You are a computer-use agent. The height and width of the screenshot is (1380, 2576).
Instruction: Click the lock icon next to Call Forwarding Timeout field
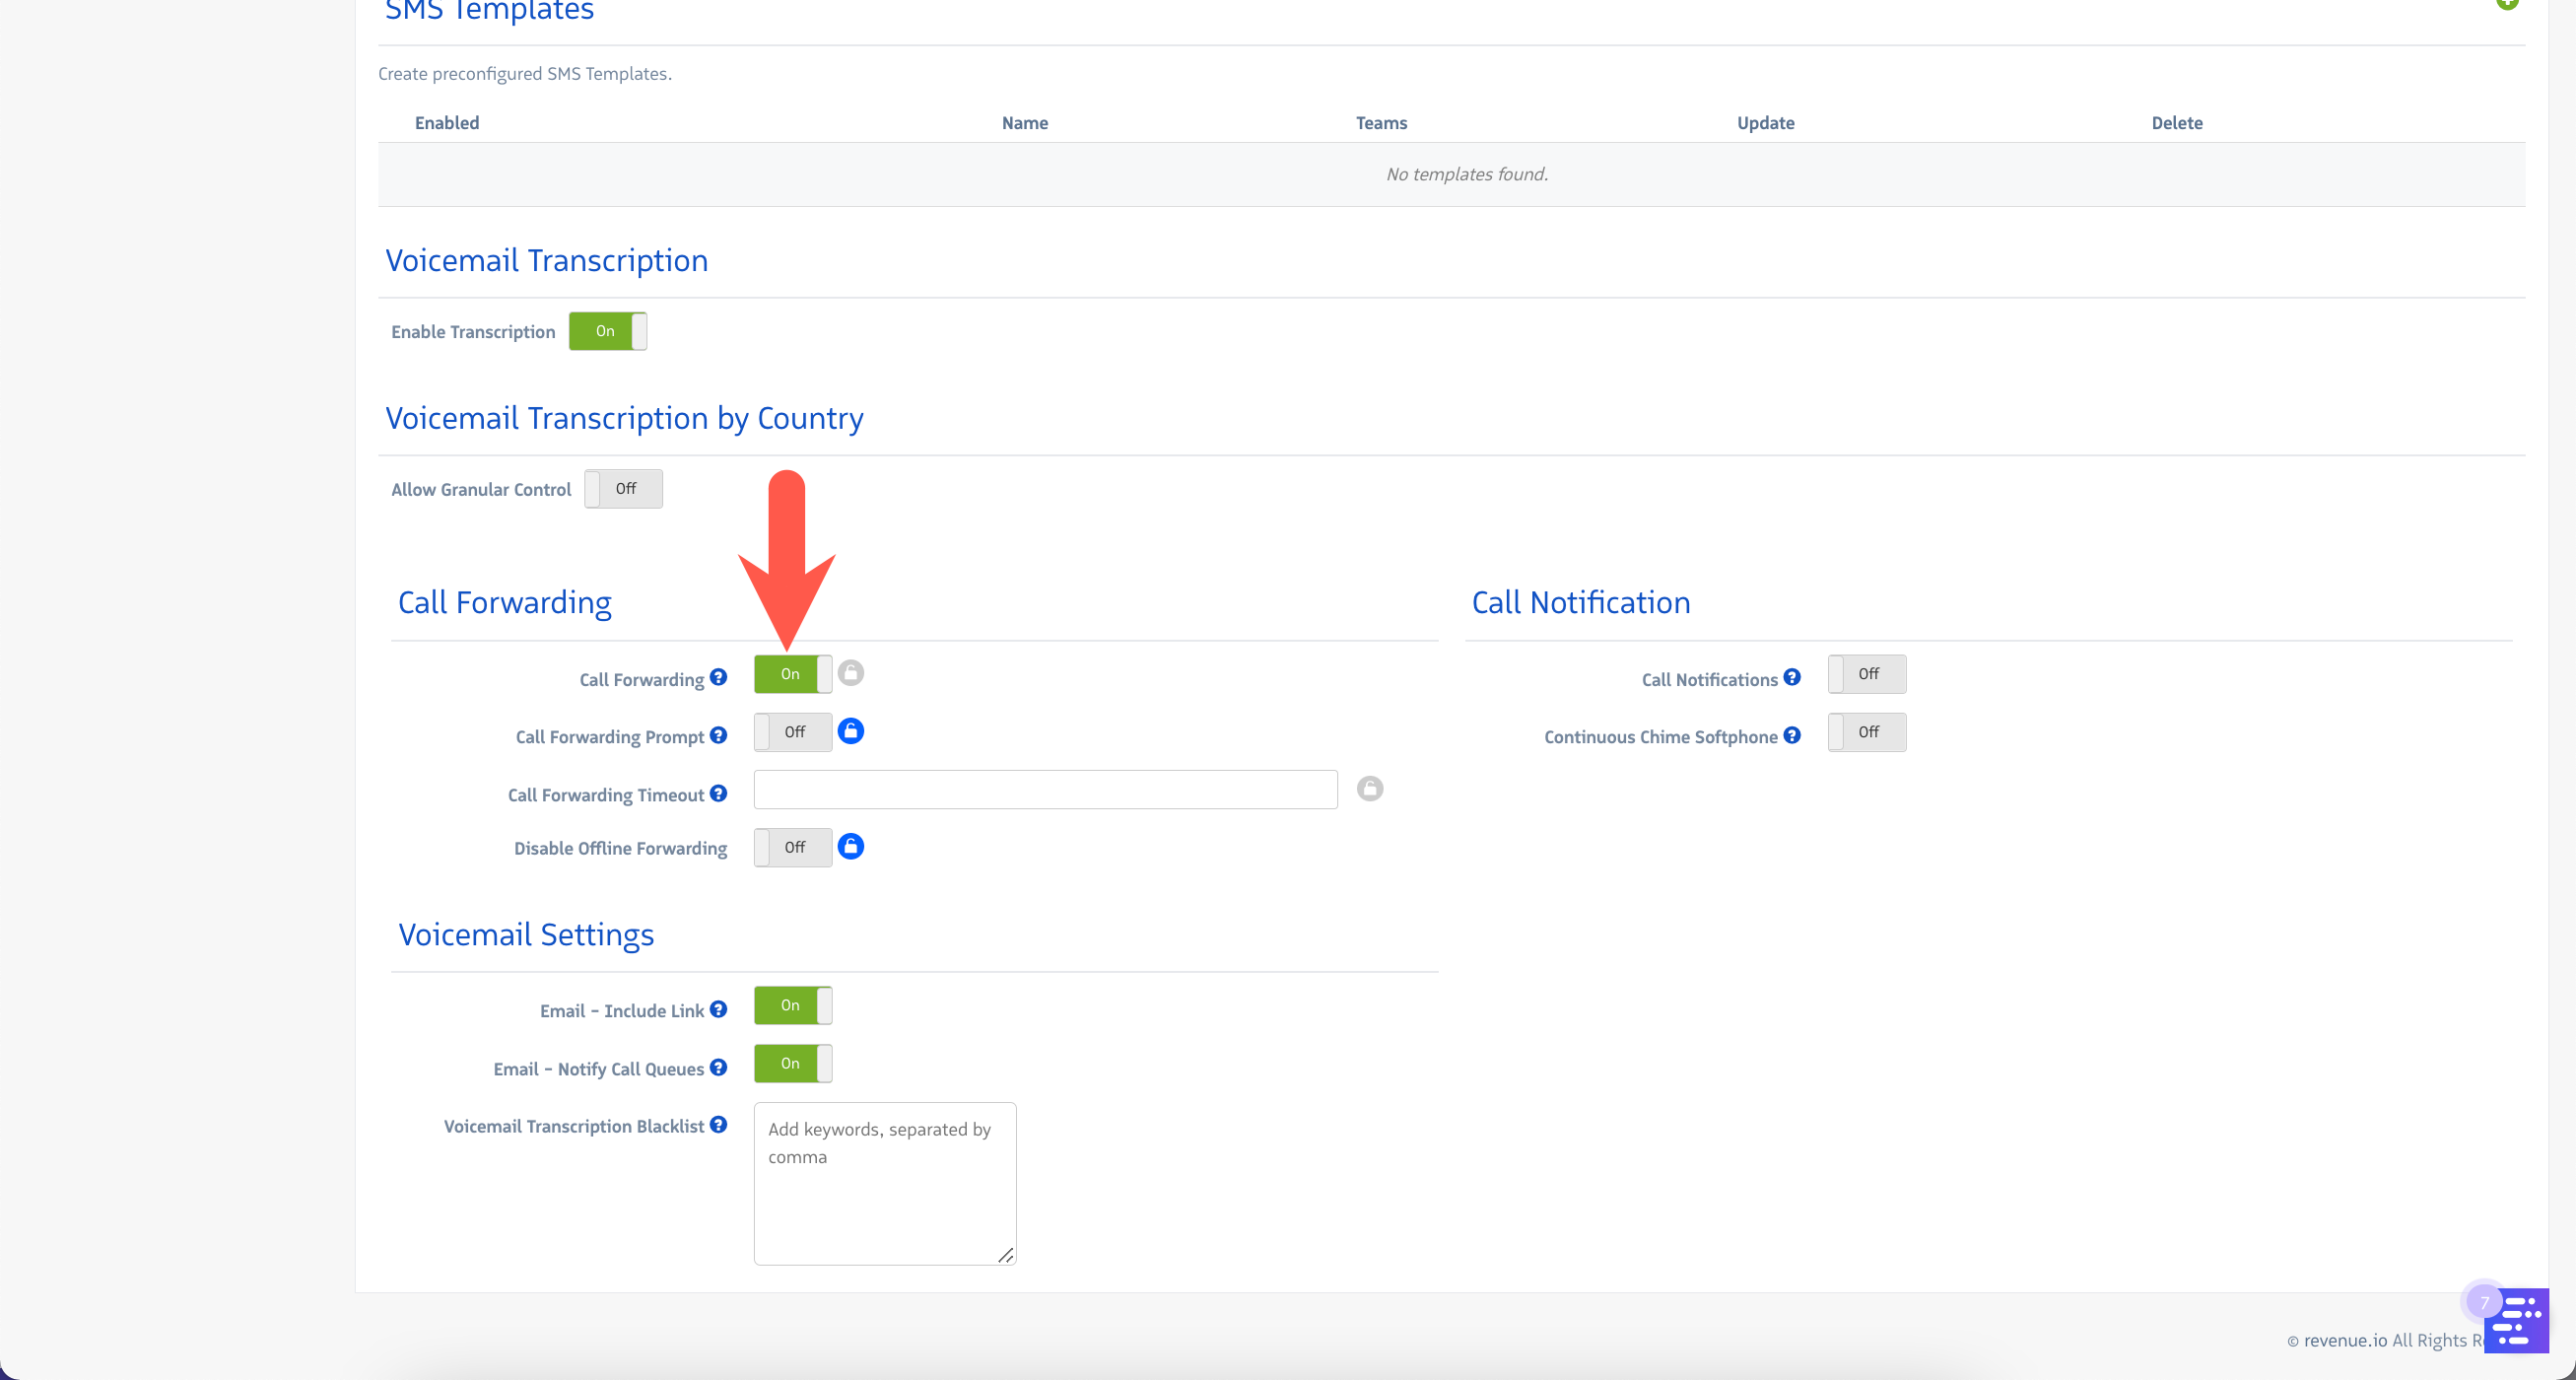point(1369,789)
